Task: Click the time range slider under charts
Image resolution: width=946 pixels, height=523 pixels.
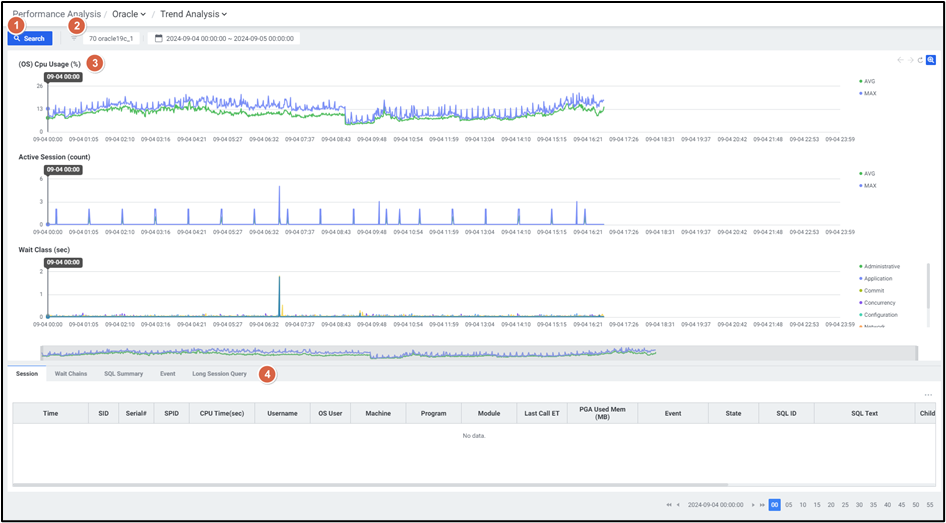Action: [x=478, y=352]
